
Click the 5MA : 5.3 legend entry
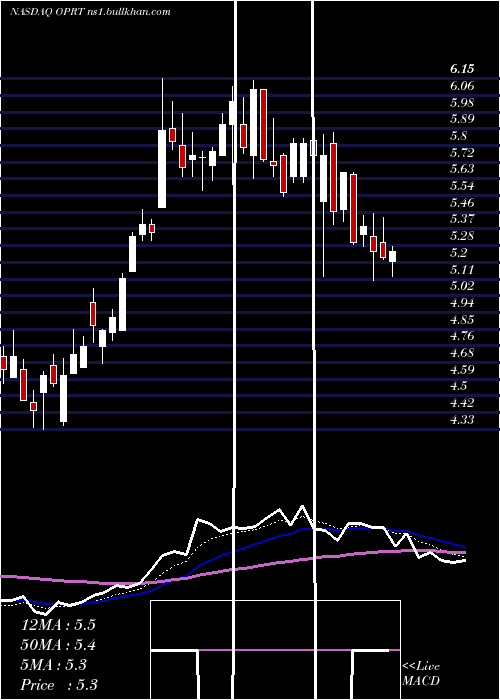(54, 665)
